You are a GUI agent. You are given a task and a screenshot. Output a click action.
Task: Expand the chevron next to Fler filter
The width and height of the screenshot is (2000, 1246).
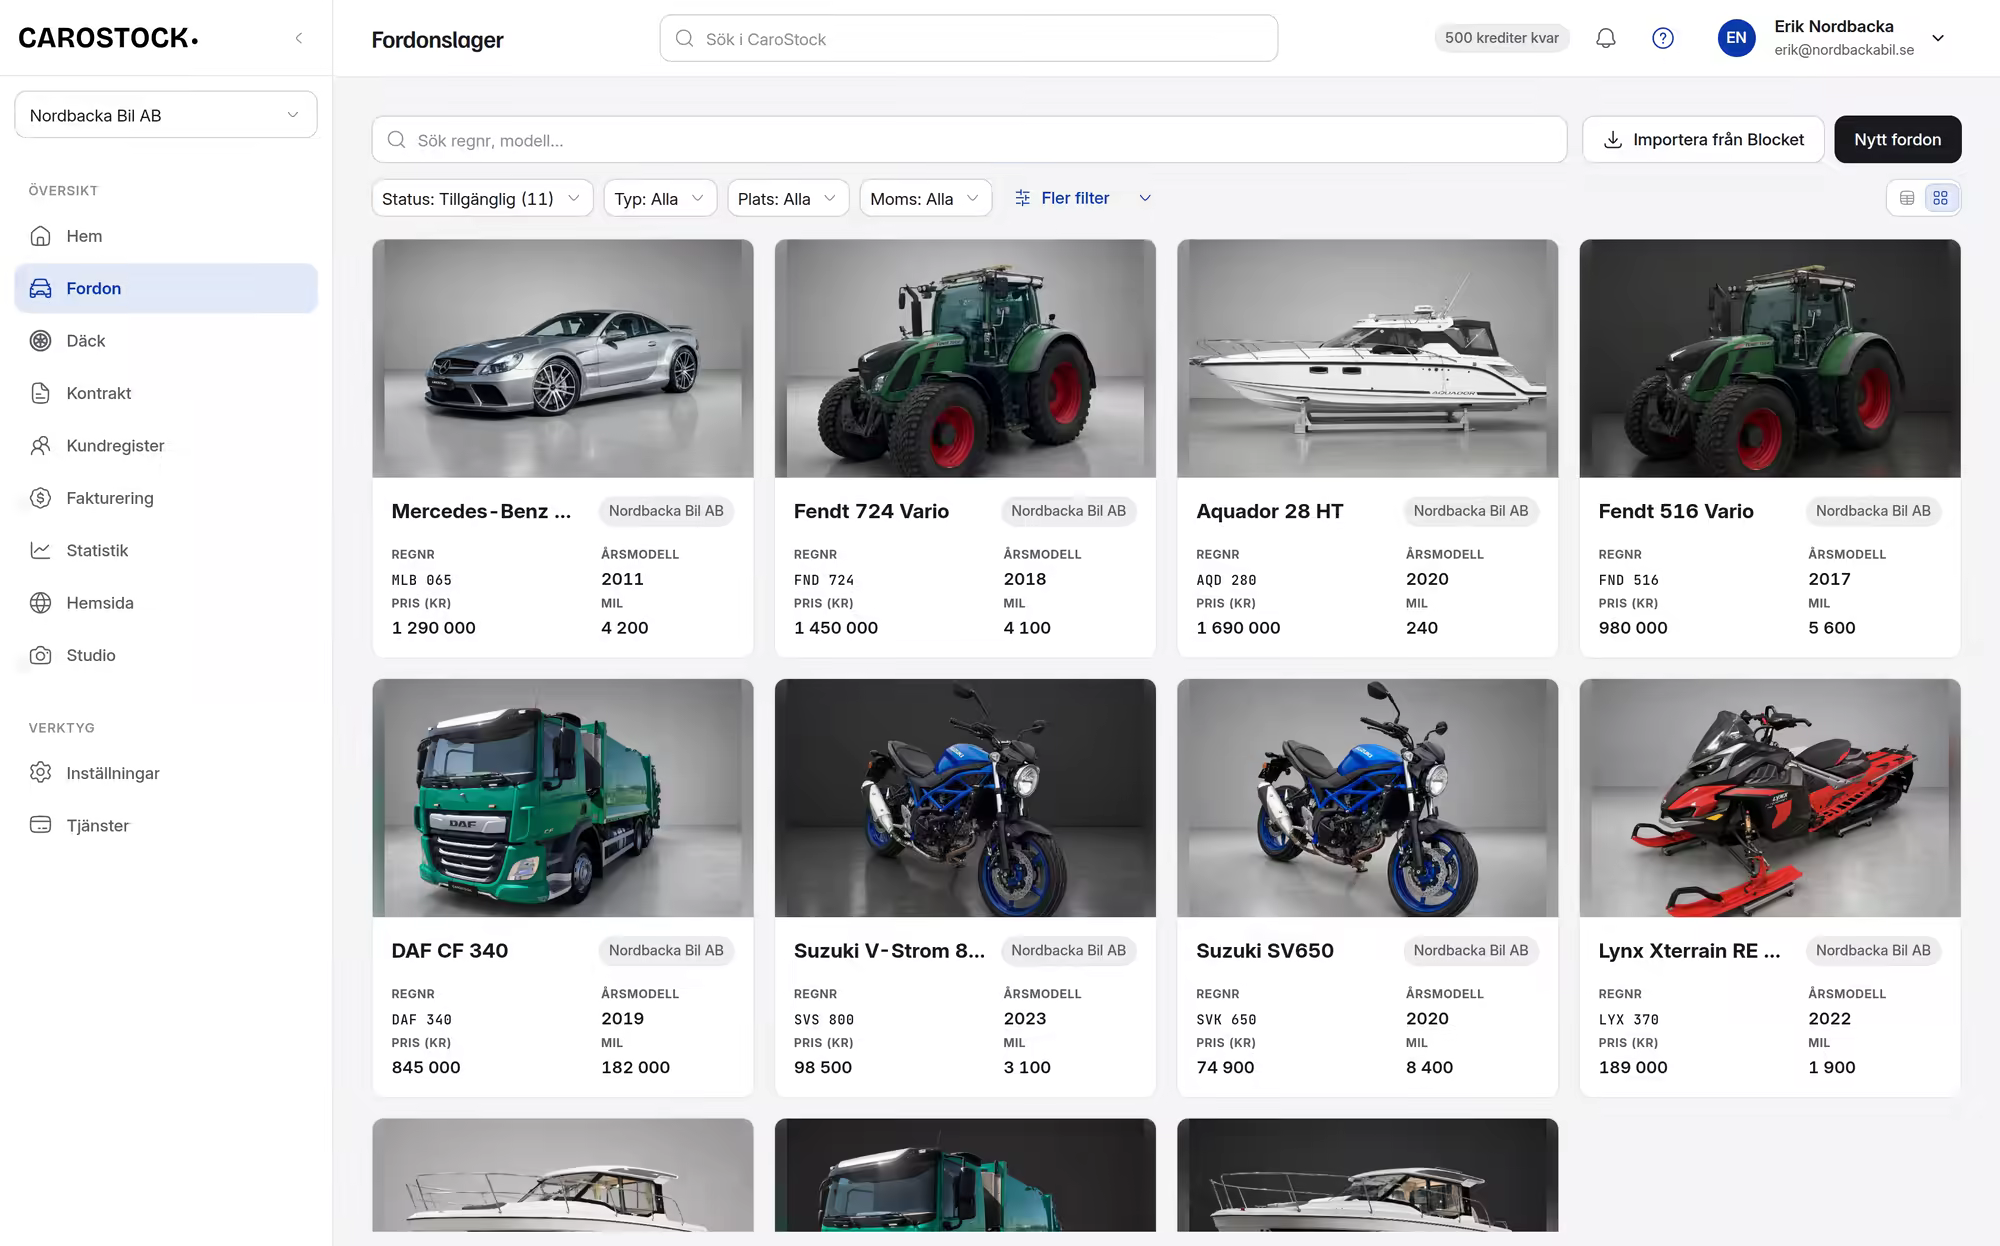tap(1145, 198)
